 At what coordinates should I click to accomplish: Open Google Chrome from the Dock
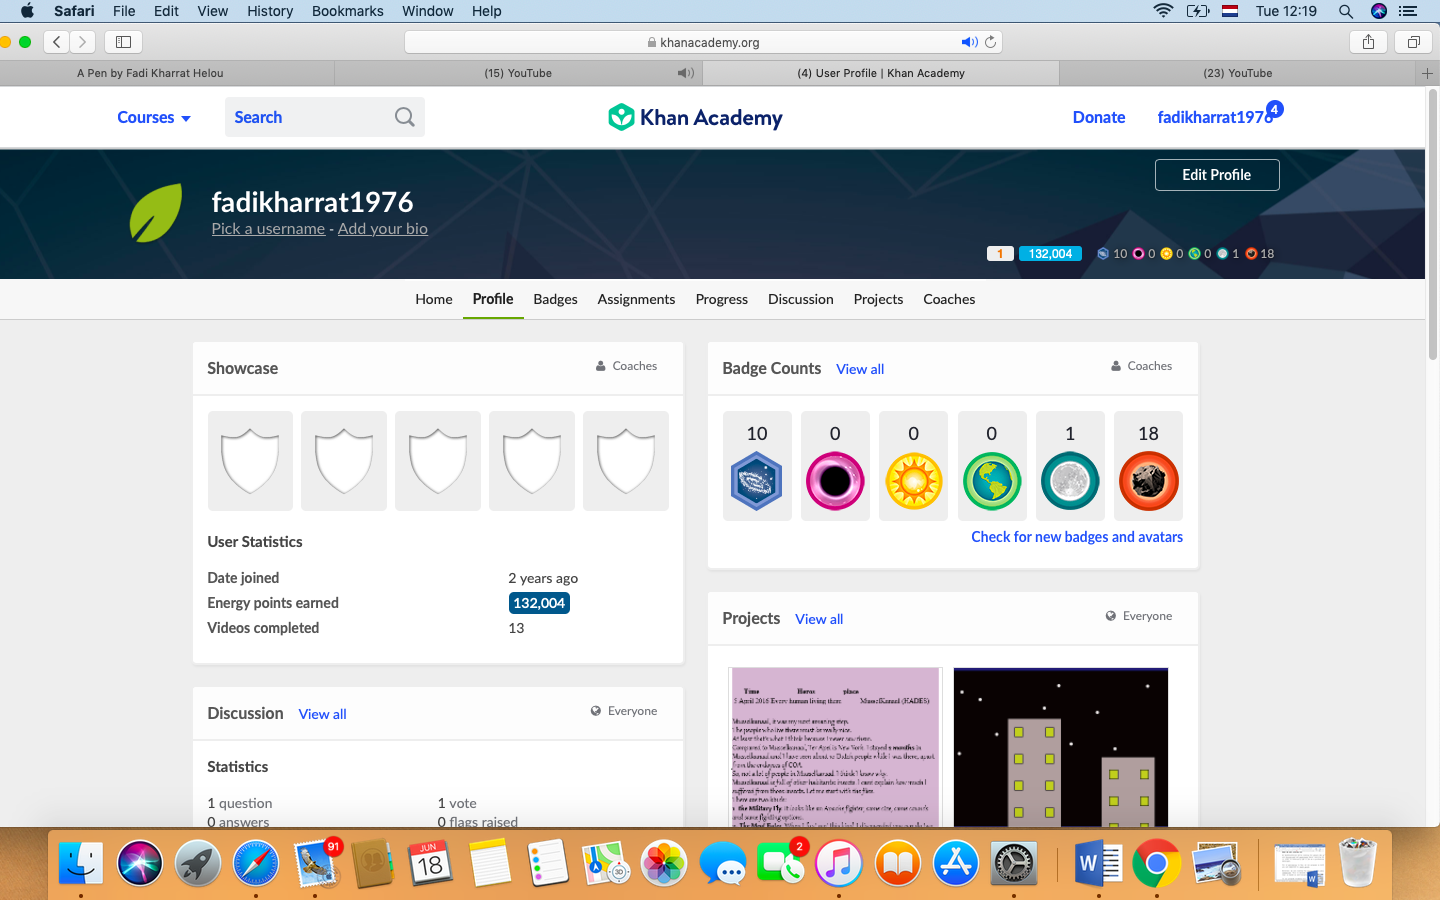1156,863
